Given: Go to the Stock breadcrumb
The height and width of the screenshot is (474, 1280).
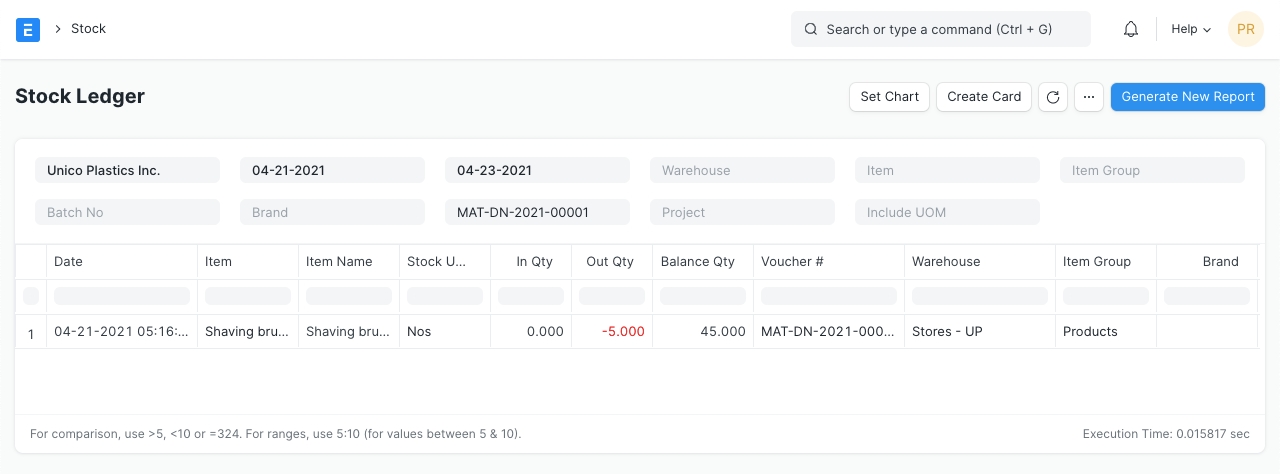Looking at the screenshot, I should (88, 29).
